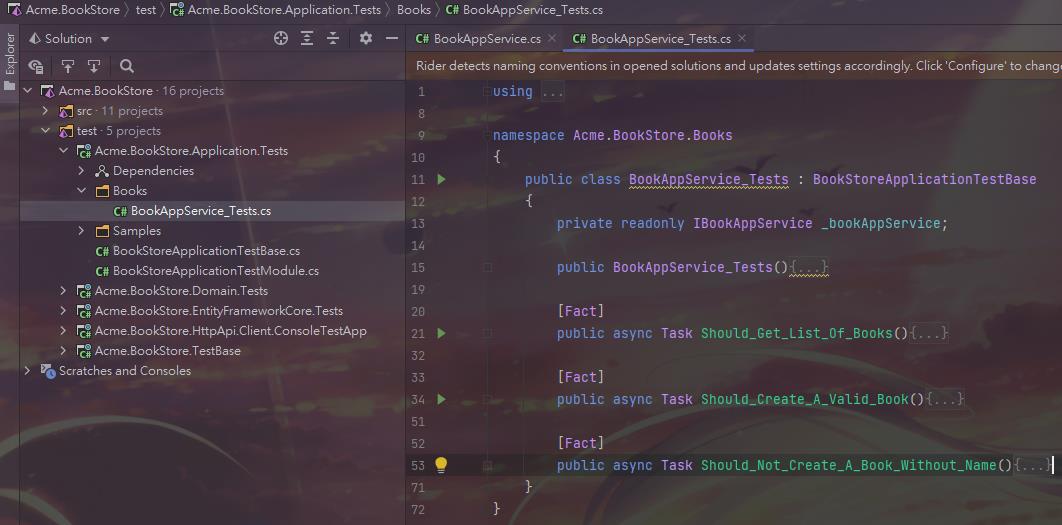Click the search magnifier in Solution toolbar
The width and height of the screenshot is (1062, 525).
(x=127, y=66)
